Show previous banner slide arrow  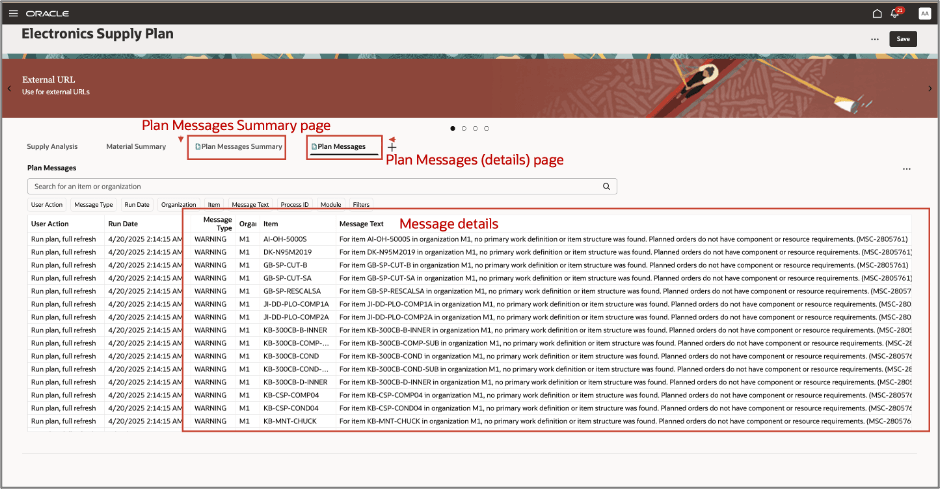pos(9,88)
